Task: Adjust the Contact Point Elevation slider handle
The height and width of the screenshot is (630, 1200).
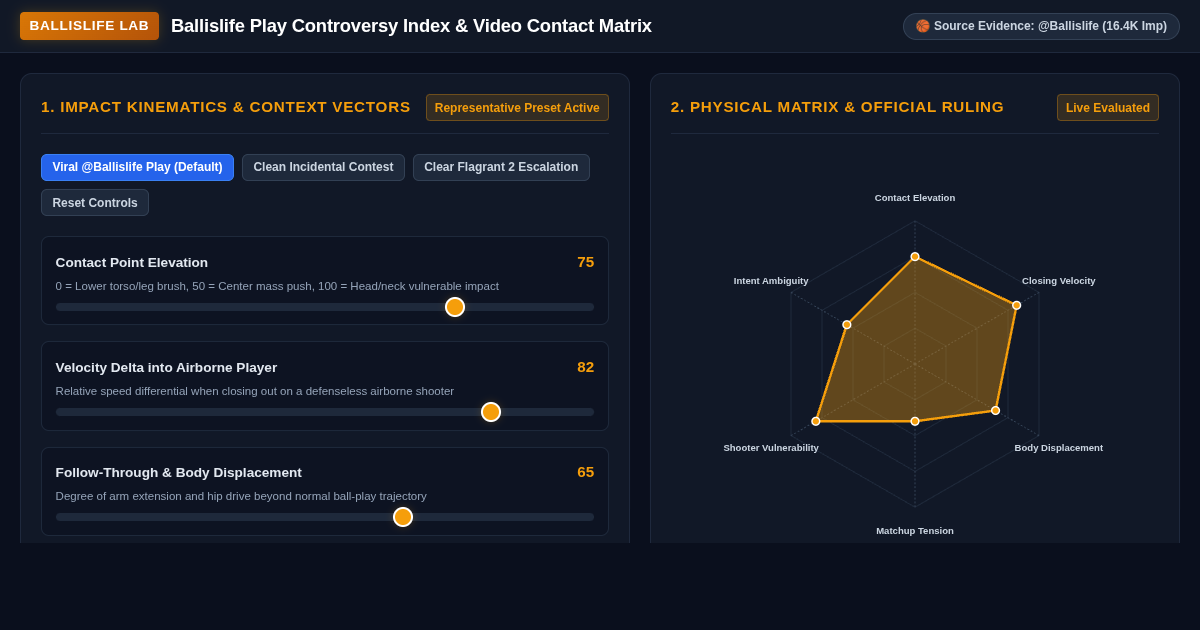Action: point(455,307)
